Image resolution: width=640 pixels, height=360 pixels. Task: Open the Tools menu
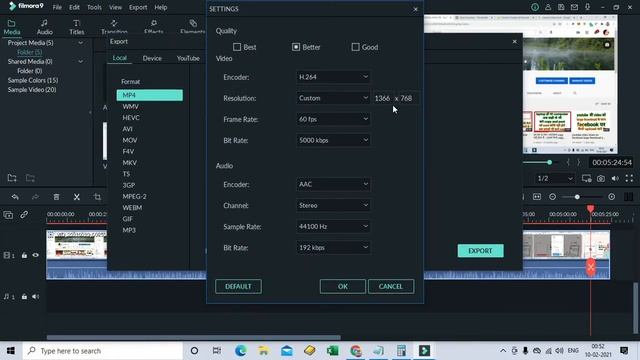pyautogui.click(x=94, y=7)
